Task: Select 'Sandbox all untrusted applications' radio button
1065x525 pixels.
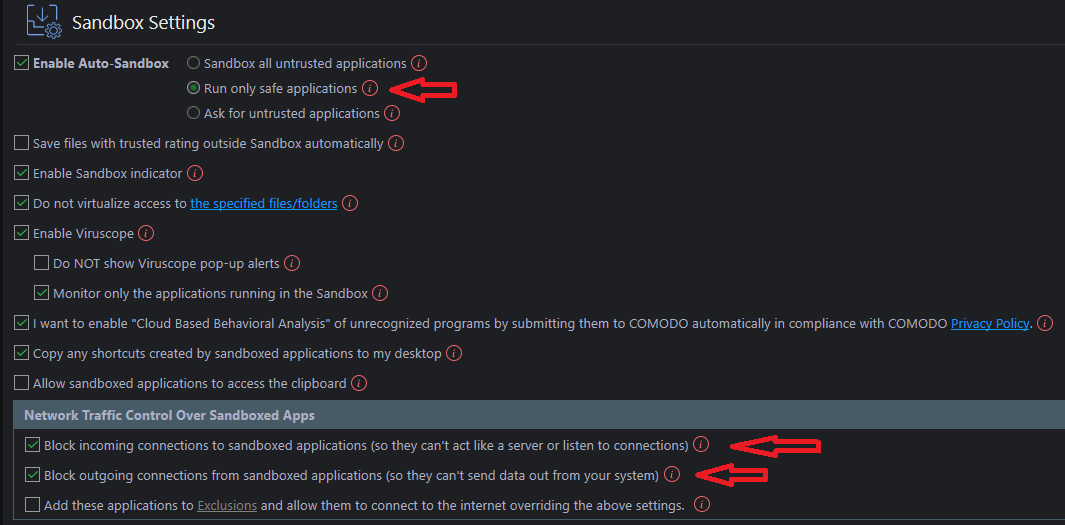Action: click(x=194, y=63)
